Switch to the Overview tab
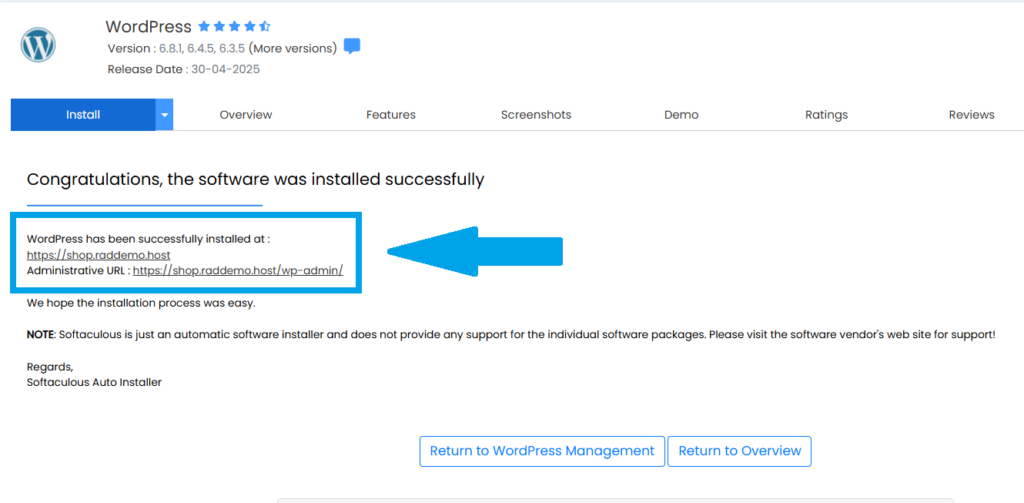Viewport: 1024px width, 503px height. pyautogui.click(x=246, y=115)
